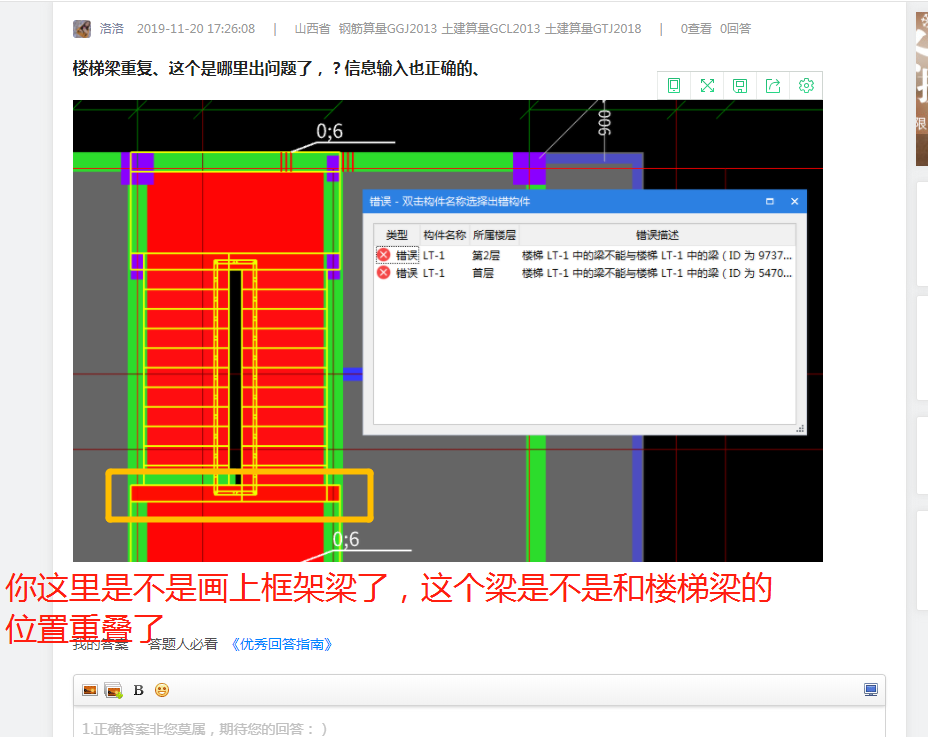Click the 类型 column header

click(x=397, y=235)
